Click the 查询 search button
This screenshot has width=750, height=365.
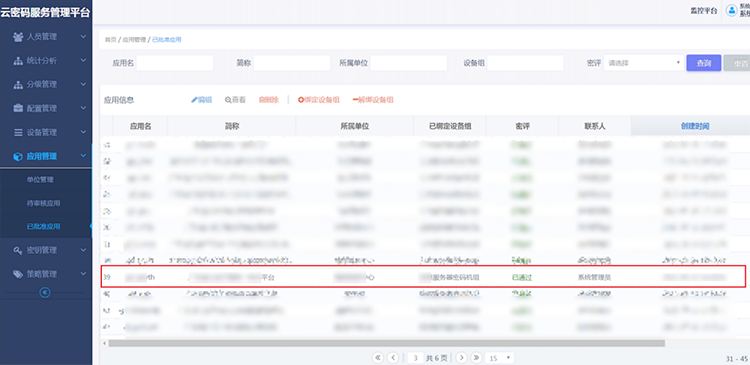point(704,63)
